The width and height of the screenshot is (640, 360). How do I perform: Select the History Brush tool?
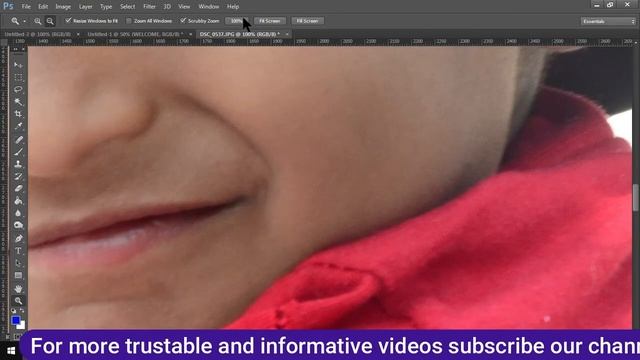(18, 176)
